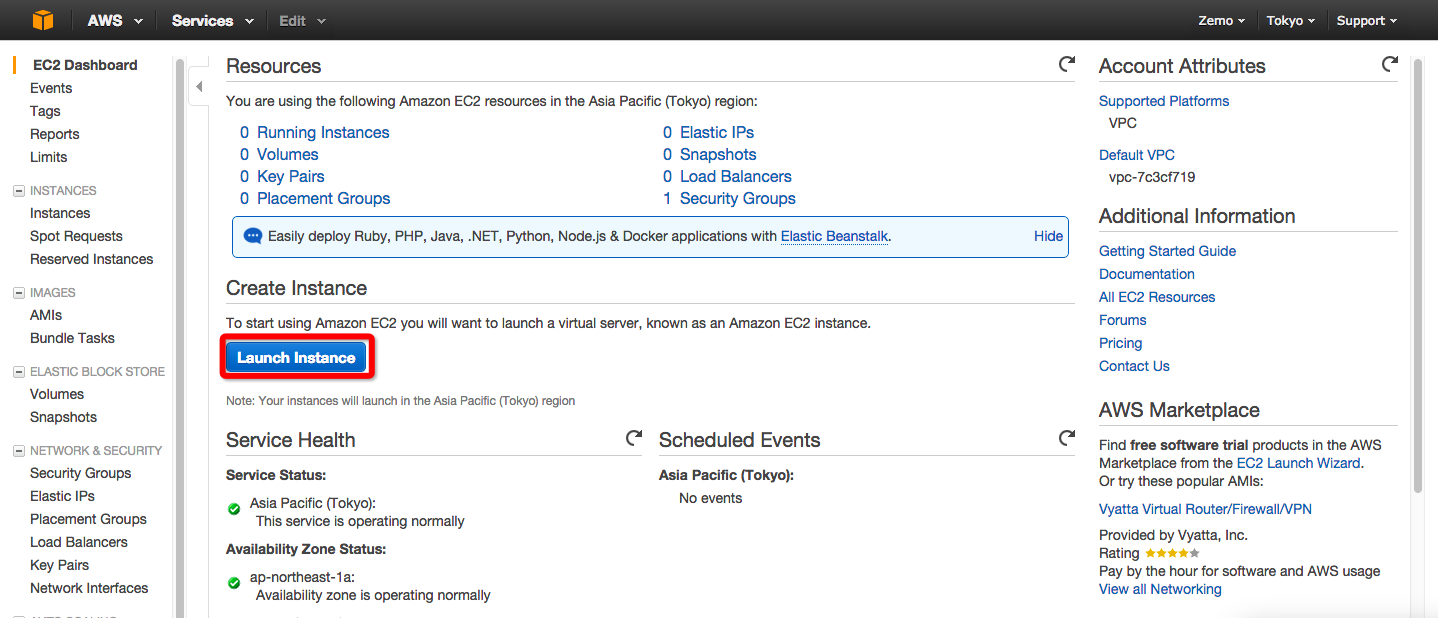The height and width of the screenshot is (618, 1438).
Task: Open Spot Requests in the sidebar
Action: tap(76, 236)
